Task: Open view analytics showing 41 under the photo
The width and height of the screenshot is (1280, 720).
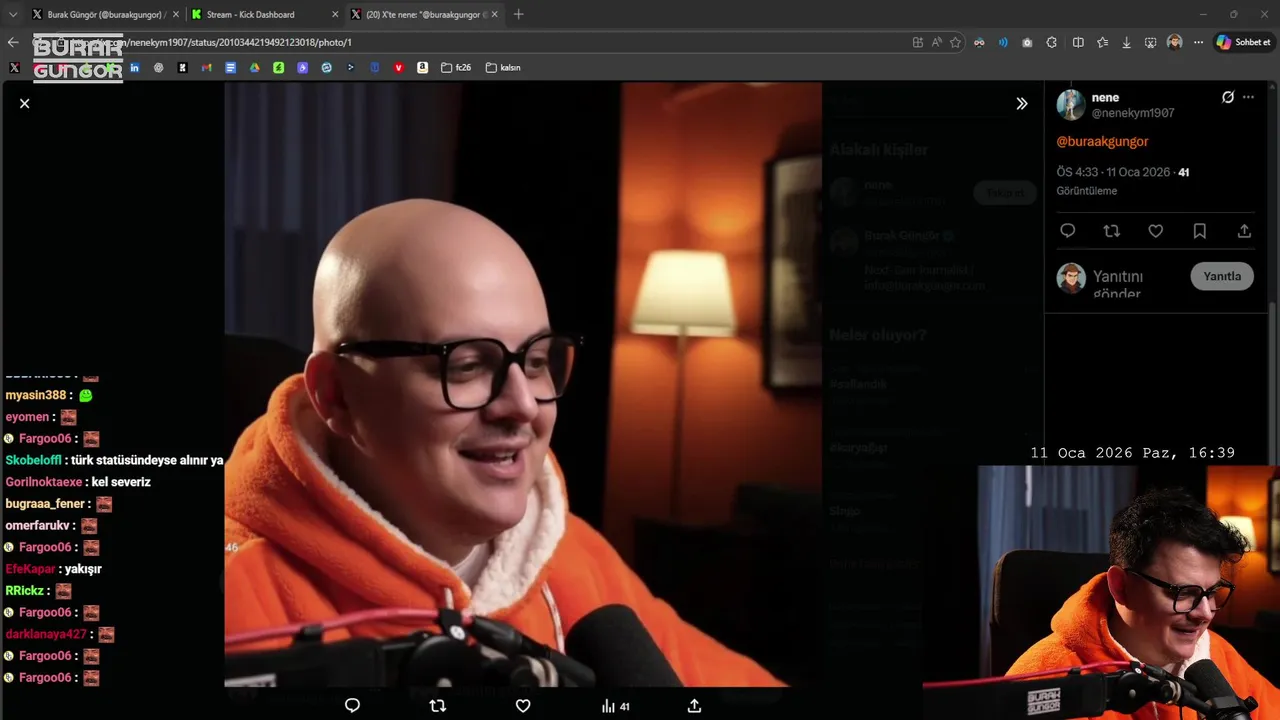Action: point(615,706)
